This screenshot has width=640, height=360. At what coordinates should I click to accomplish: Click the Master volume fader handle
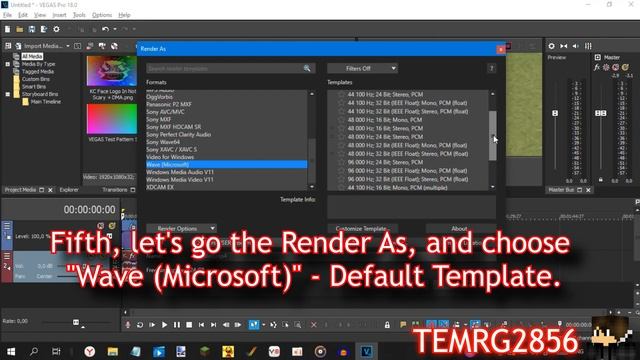tap(600, 113)
